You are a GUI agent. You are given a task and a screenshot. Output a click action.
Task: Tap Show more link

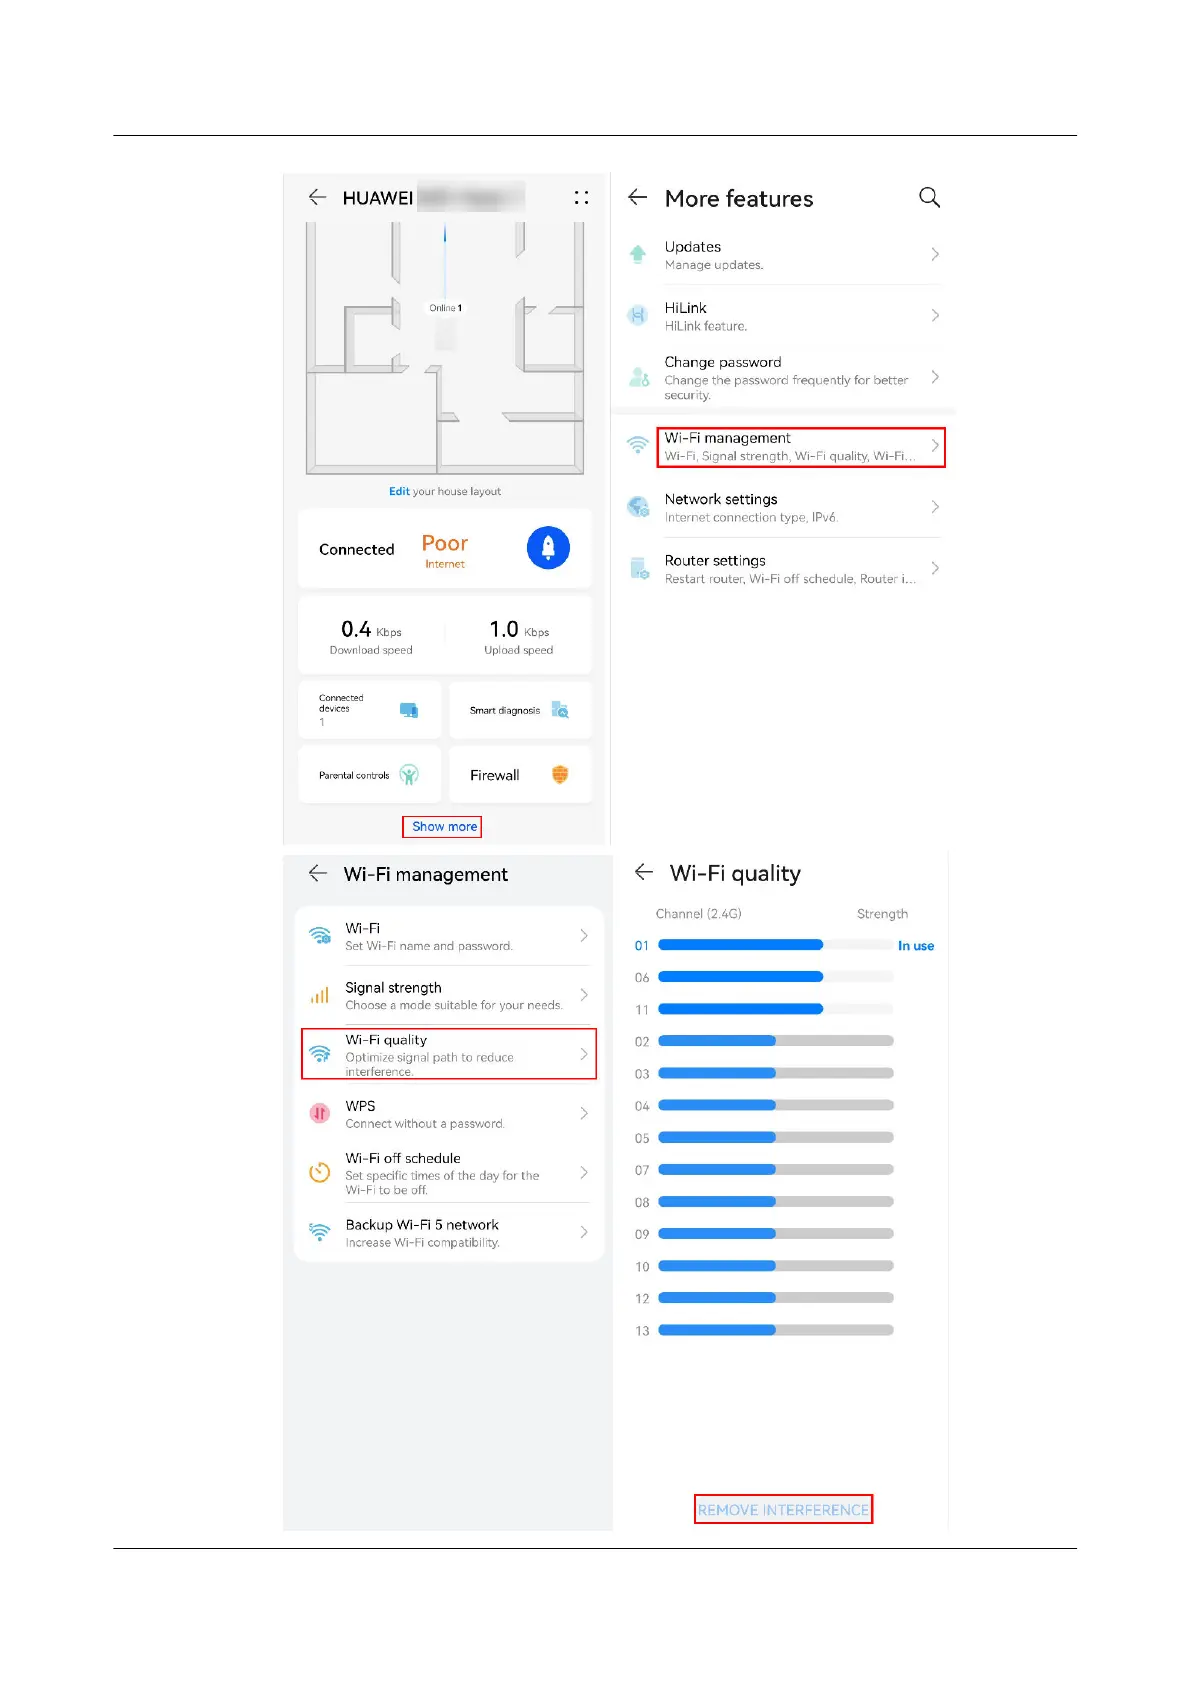click(444, 826)
